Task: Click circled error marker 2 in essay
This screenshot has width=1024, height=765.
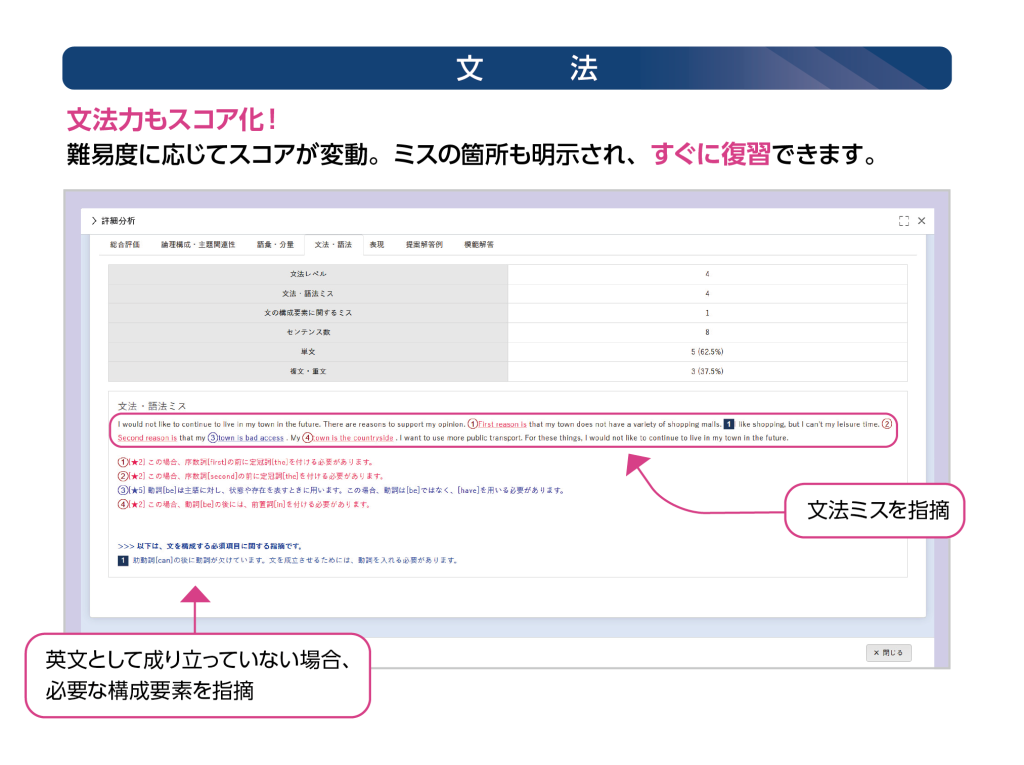Action: tap(886, 424)
